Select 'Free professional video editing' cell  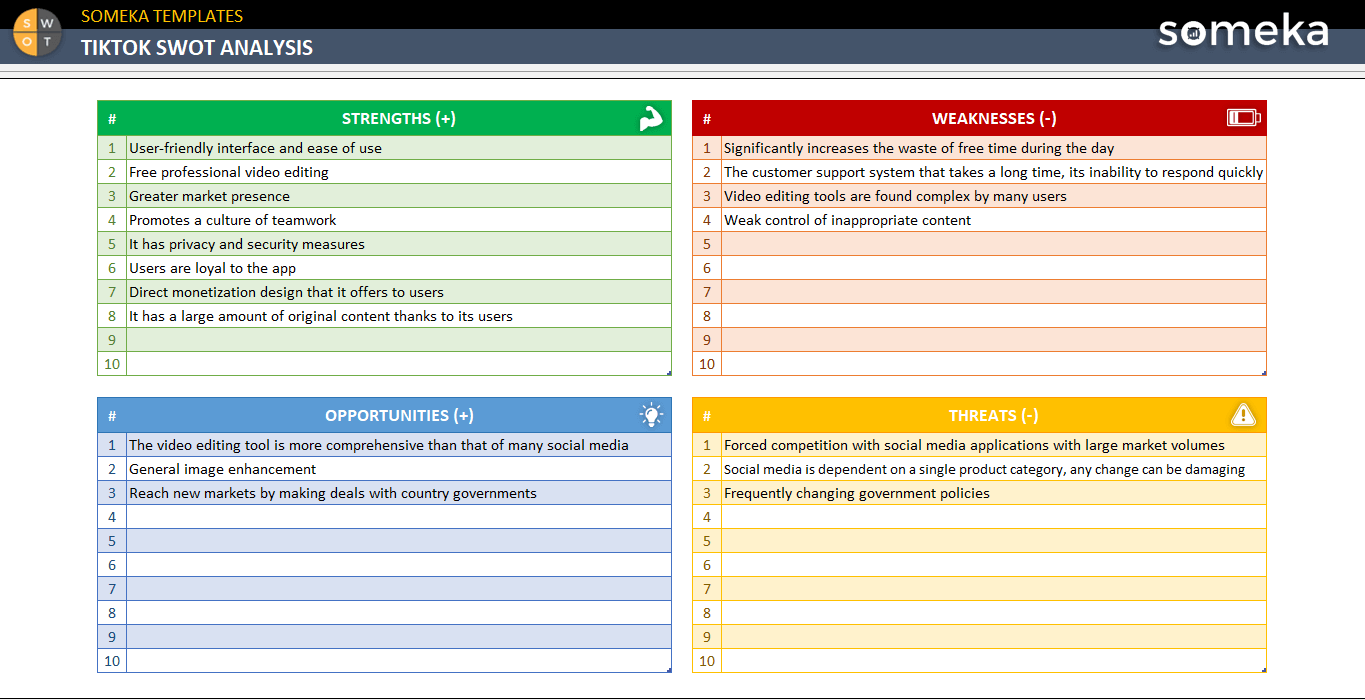399,172
